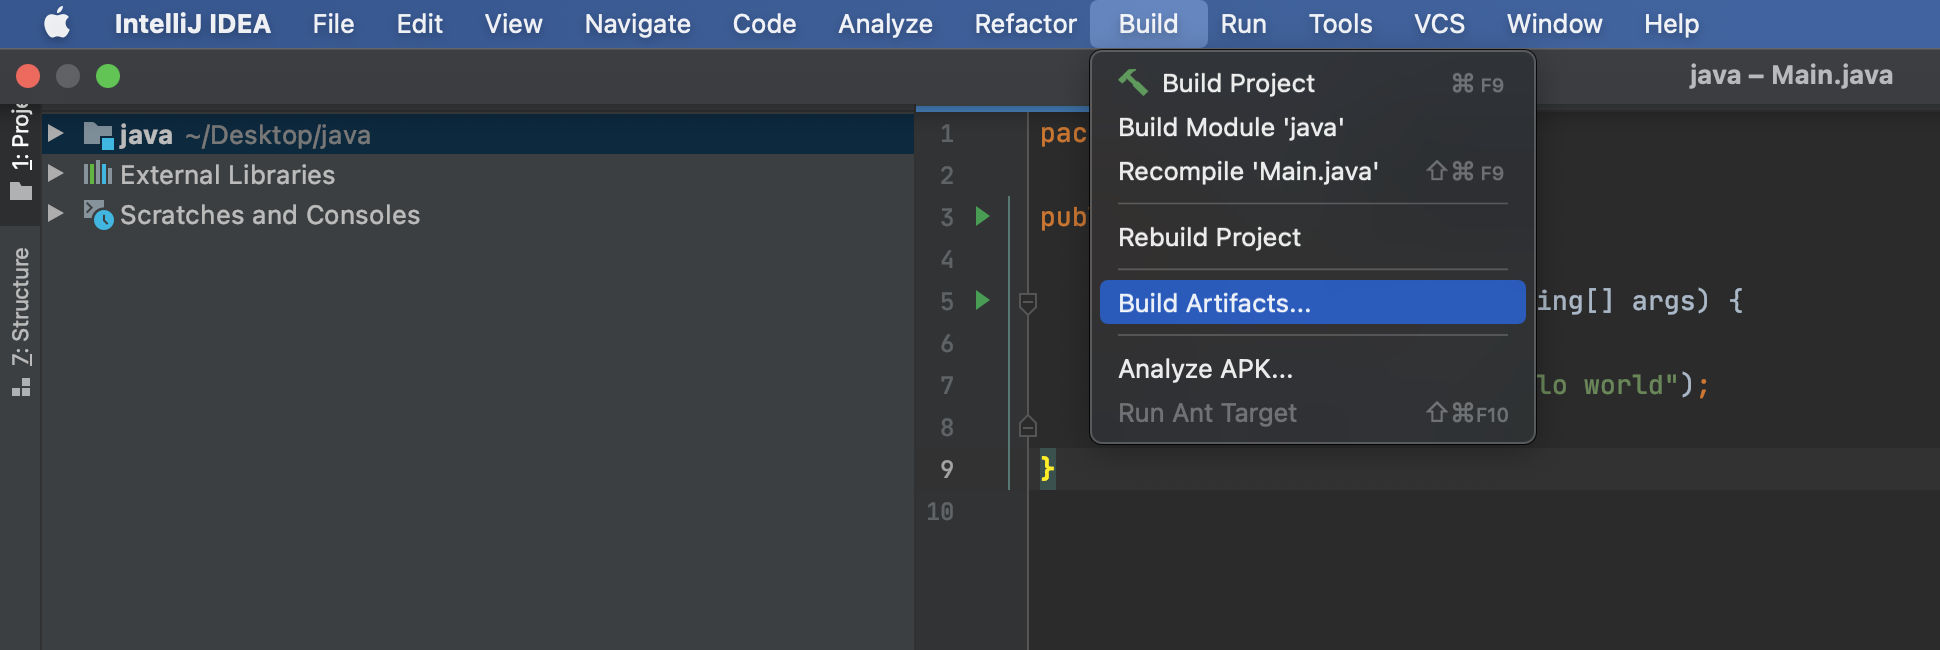1940x650 pixels.
Task: Open the Tools menu
Action: coord(1340,23)
